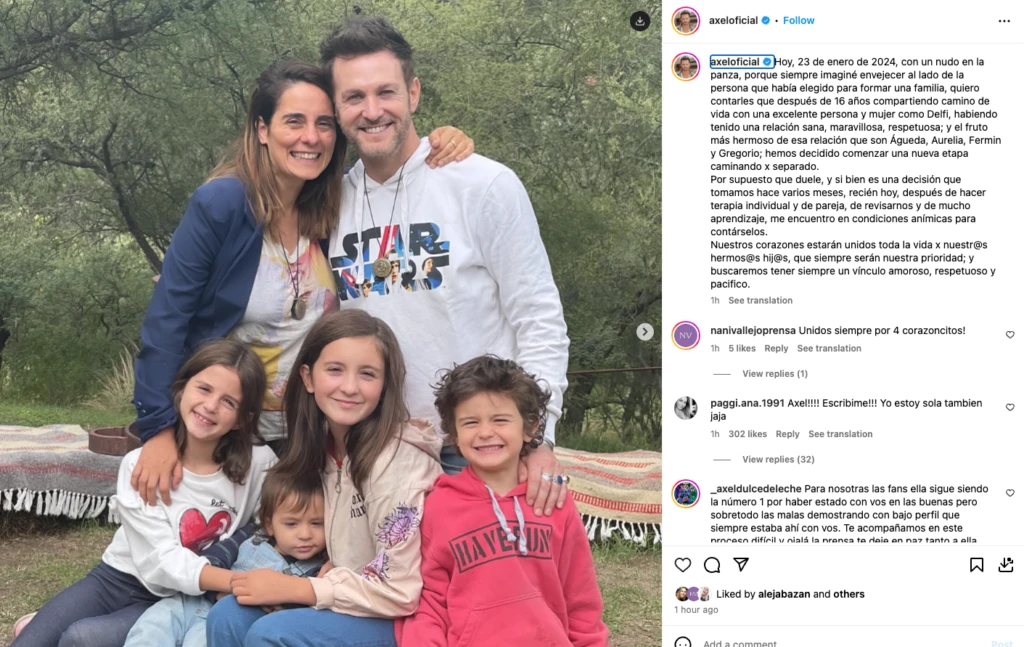Advance to the next photo arrow
This screenshot has width=1024, height=647.
(645, 332)
